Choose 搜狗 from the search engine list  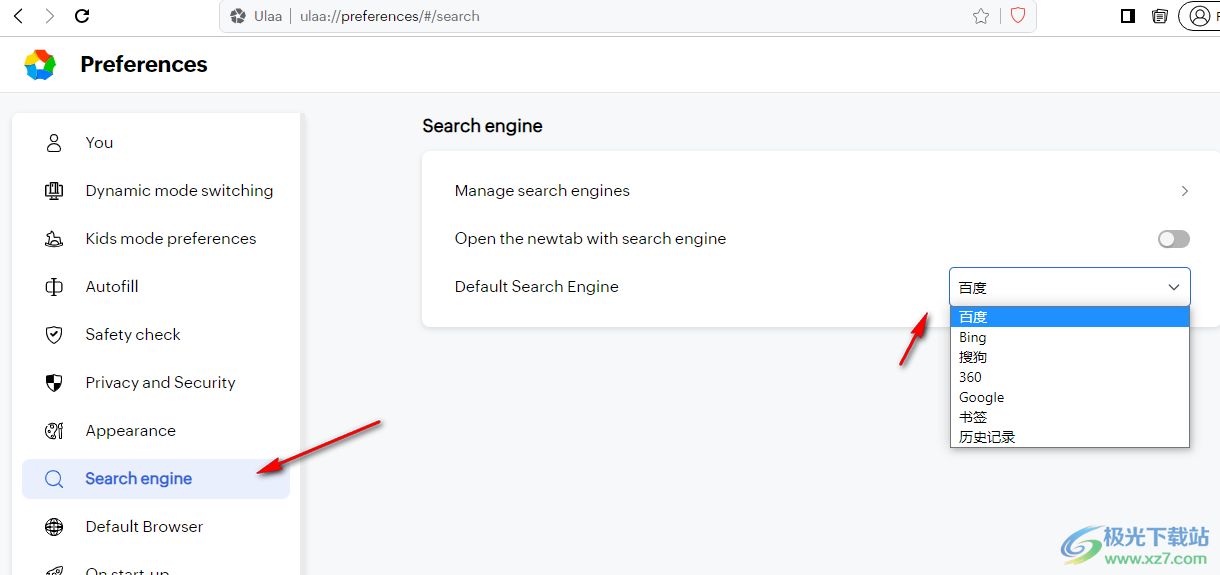1070,357
